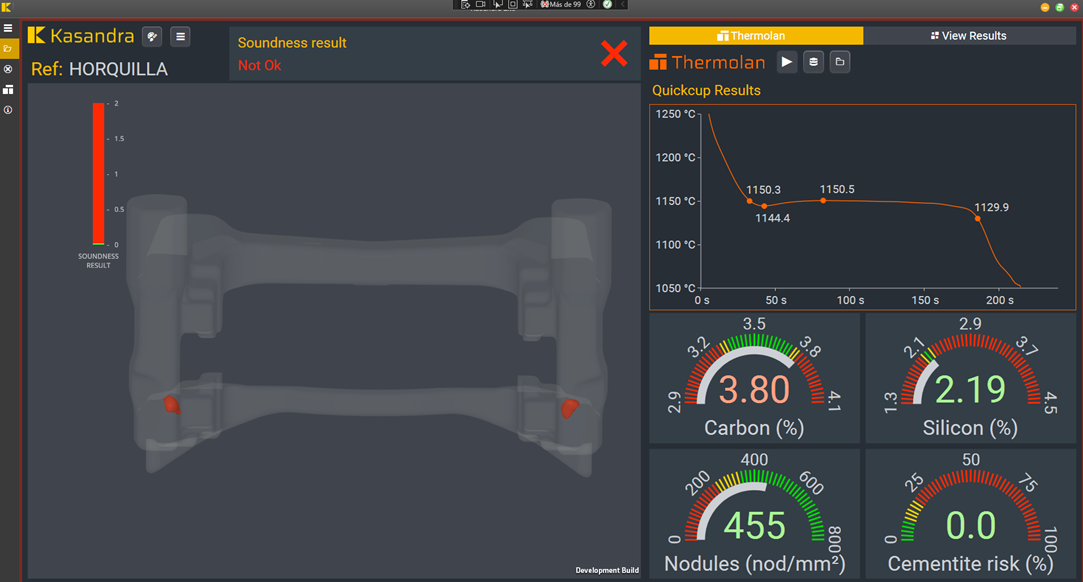
Task: Click the 1129.9 point on the cooling curve
Action: (978, 218)
